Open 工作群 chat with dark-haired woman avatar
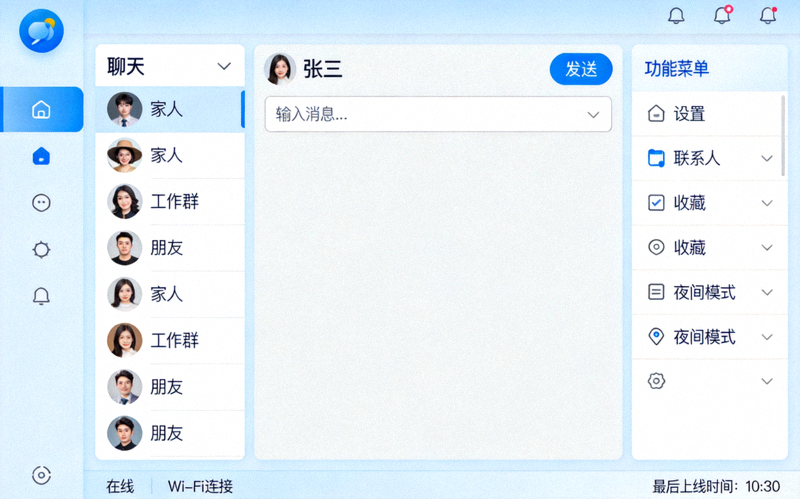Image resolution: width=800 pixels, height=499 pixels. coord(170,202)
